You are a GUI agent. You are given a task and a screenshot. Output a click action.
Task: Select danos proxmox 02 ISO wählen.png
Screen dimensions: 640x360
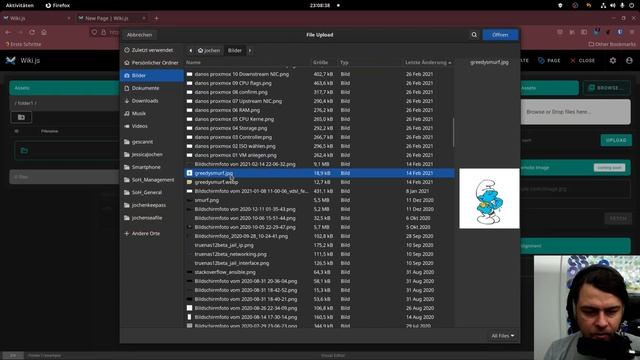[x=319, y=146]
